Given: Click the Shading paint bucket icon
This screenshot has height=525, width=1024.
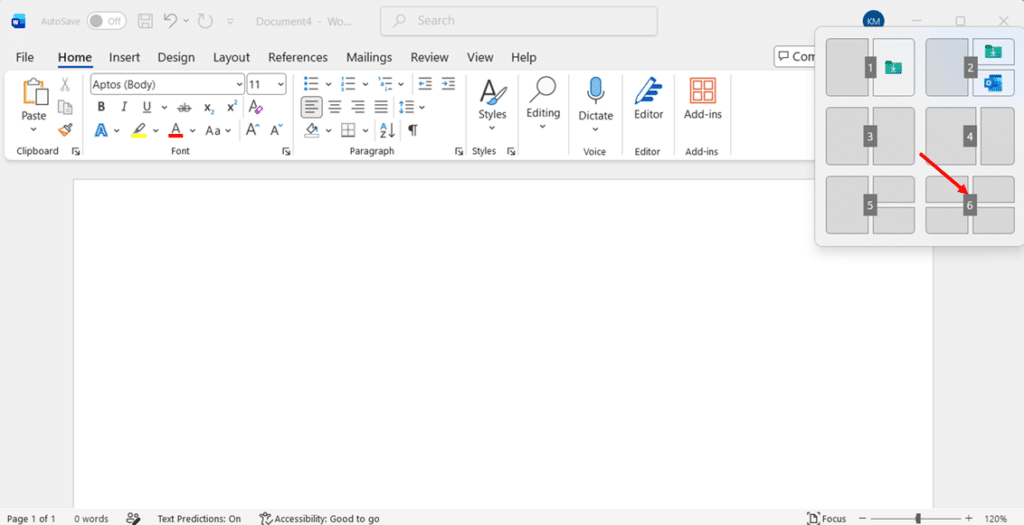Looking at the screenshot, I should pos(312,130).
